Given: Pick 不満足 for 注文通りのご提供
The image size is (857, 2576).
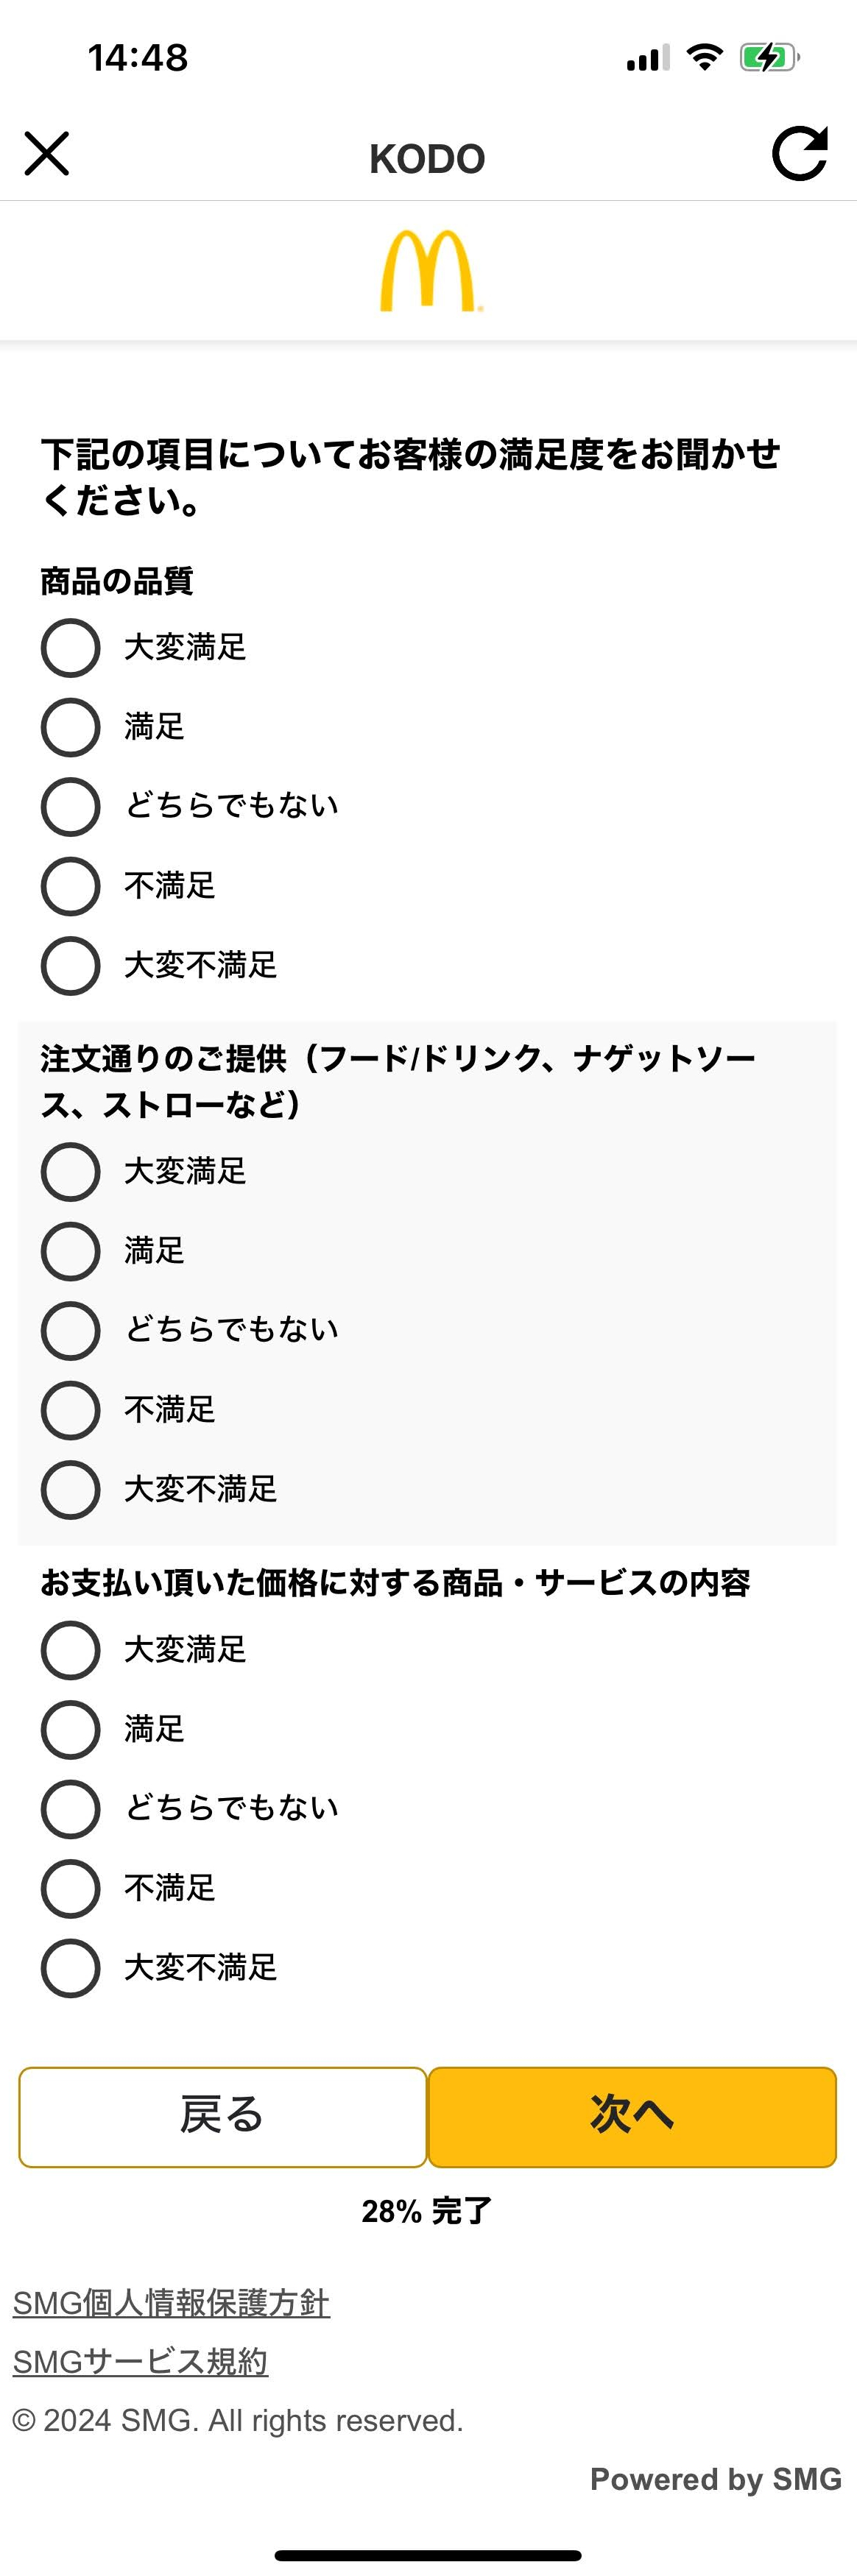Looking at the screenshot, I should (x=70, y=1410).
